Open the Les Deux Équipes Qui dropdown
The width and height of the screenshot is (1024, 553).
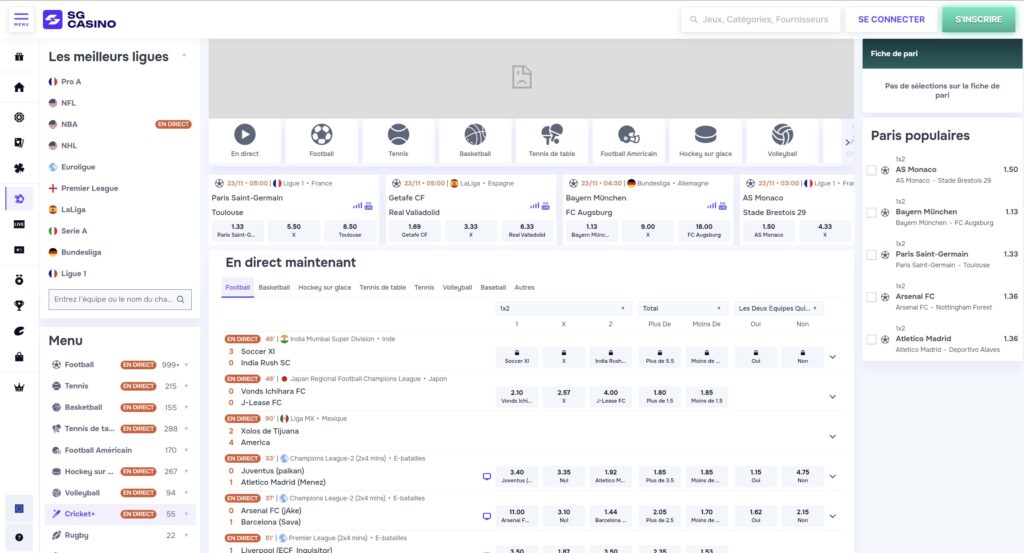coord(778,308)
